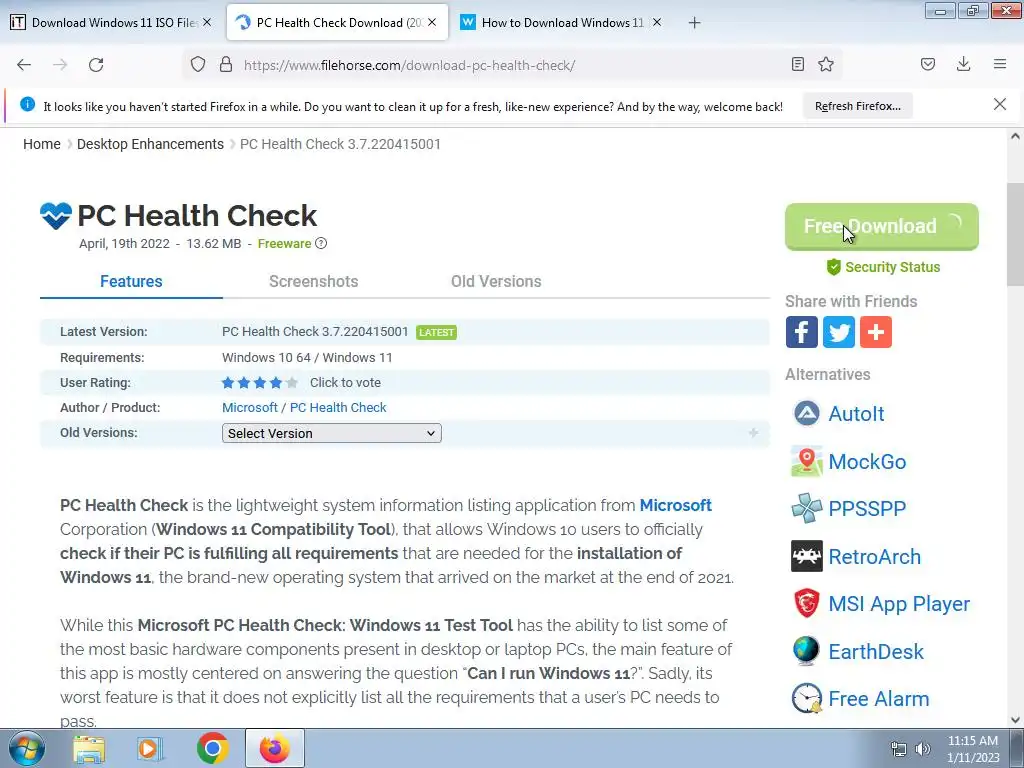
Task: Open the Microsoft author link
Action: tap(249, 408)
